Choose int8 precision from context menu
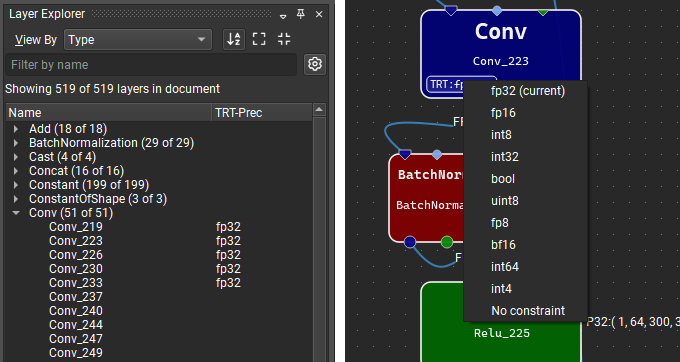This screenshot has height=362, width=680. coord(526,135)
